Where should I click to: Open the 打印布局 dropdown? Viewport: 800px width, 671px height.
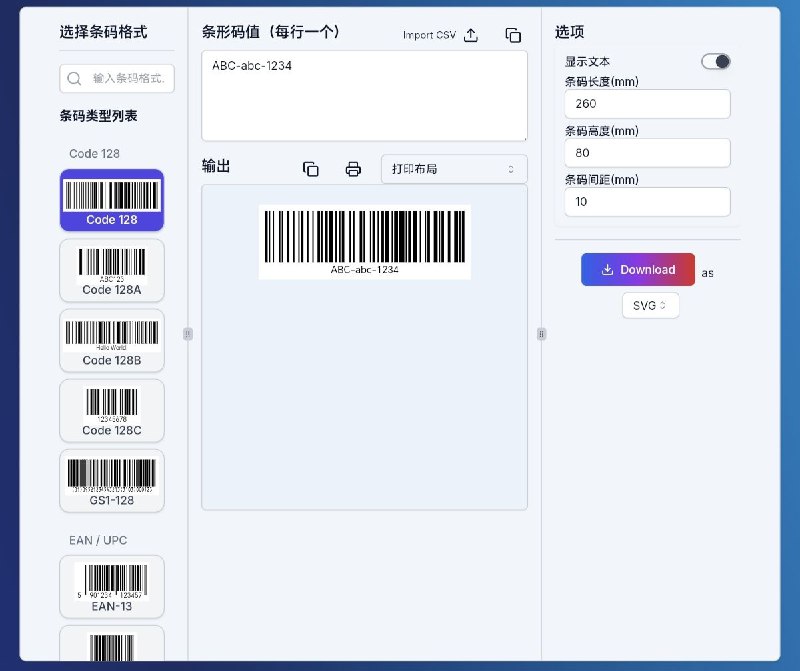click(x=454, y=169)
